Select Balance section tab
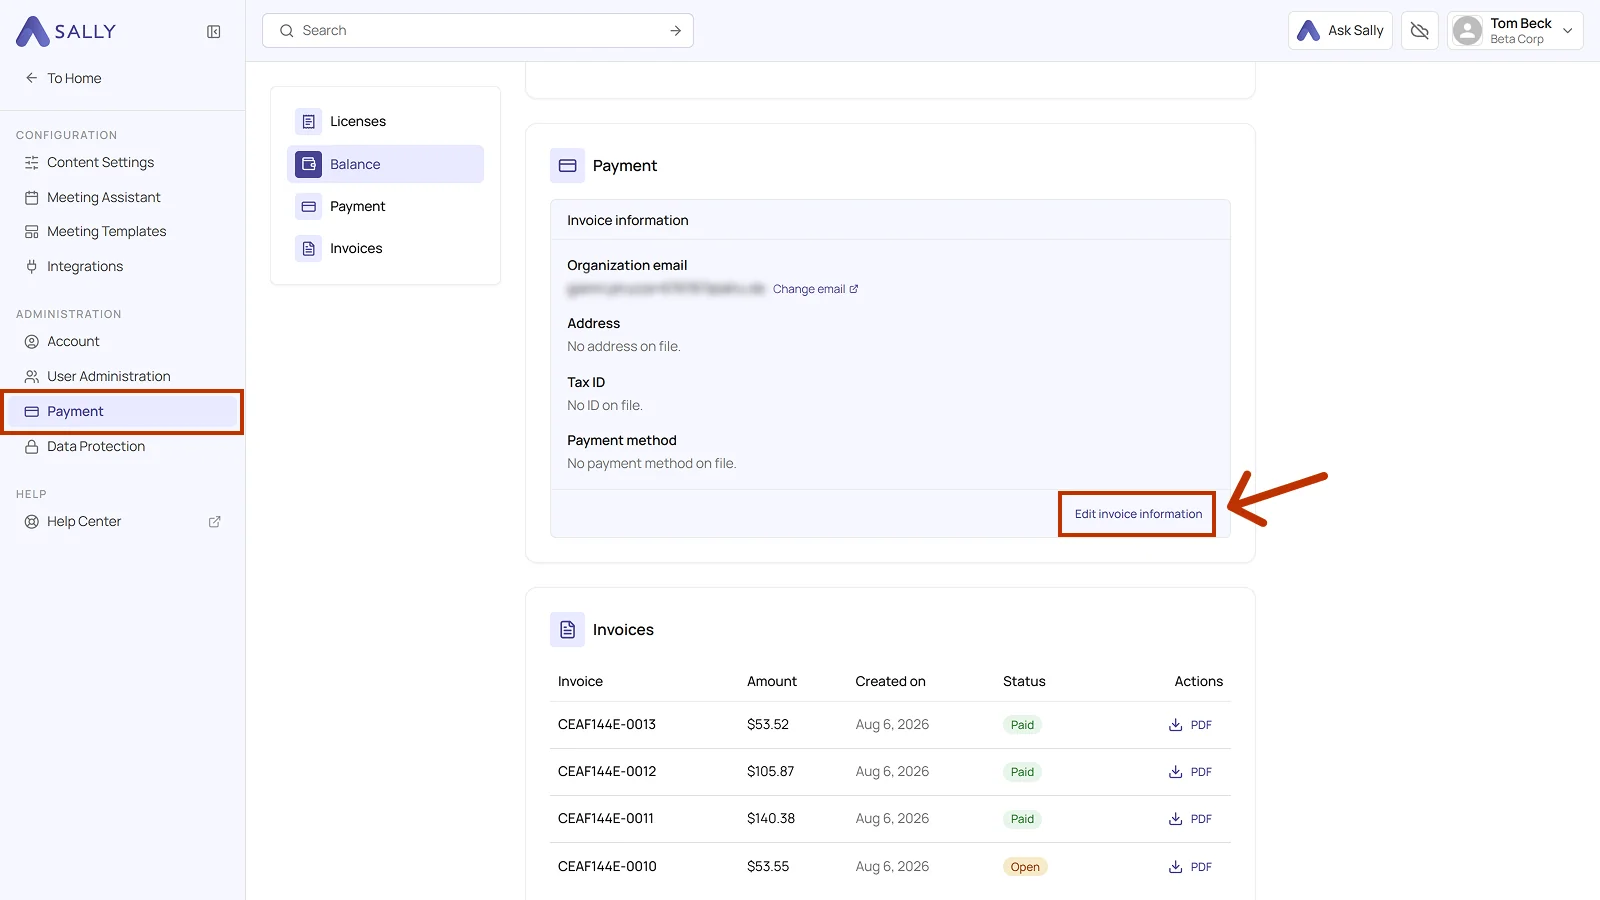Screen dimensions: 1600x900 (x=385, y=164)
